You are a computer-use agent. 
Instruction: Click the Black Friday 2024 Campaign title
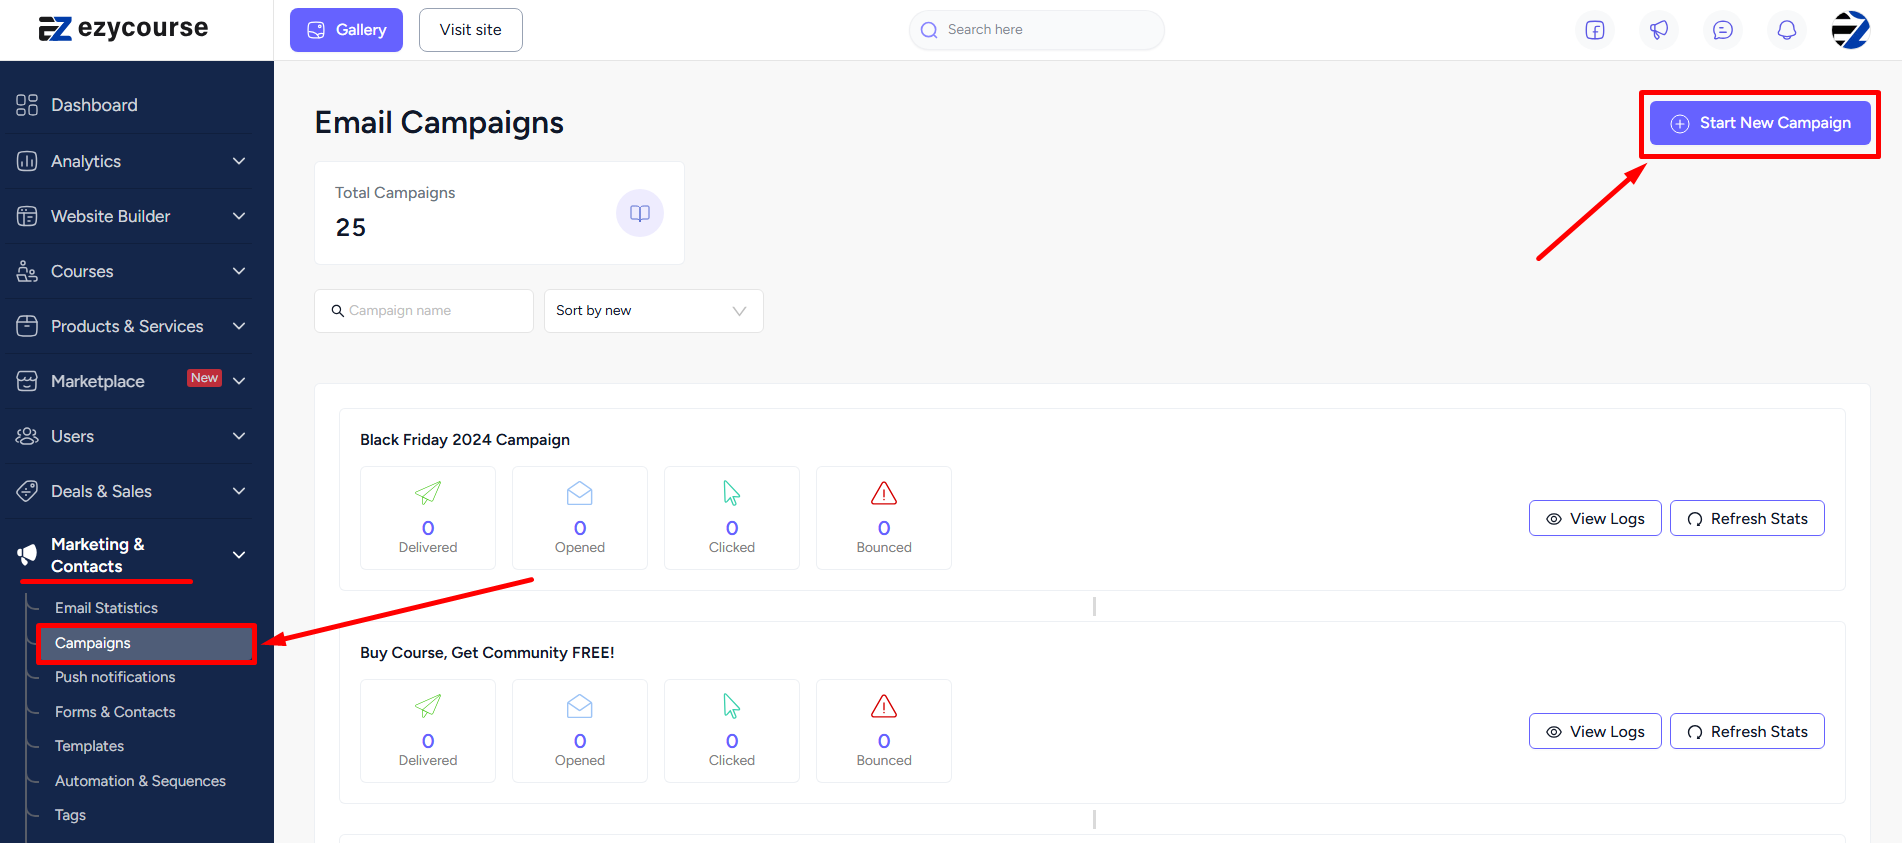pyautogui.click(x=465, y=440)
